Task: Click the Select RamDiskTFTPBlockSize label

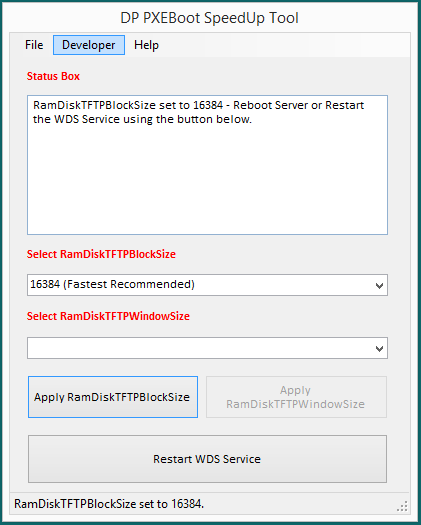Action: pyautogui.click(x=101, y=254)
